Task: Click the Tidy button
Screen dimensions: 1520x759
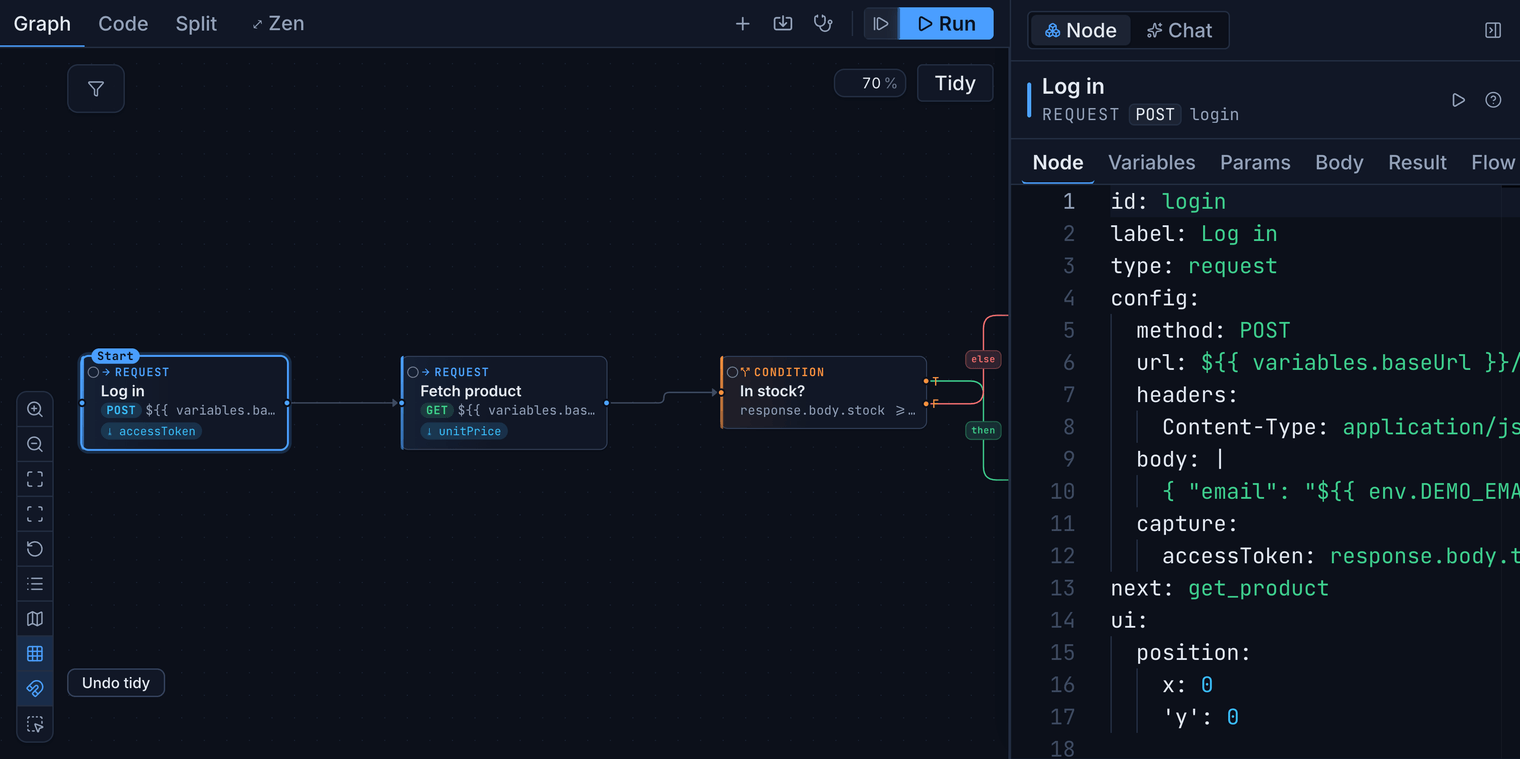Action: pos(955,83)
